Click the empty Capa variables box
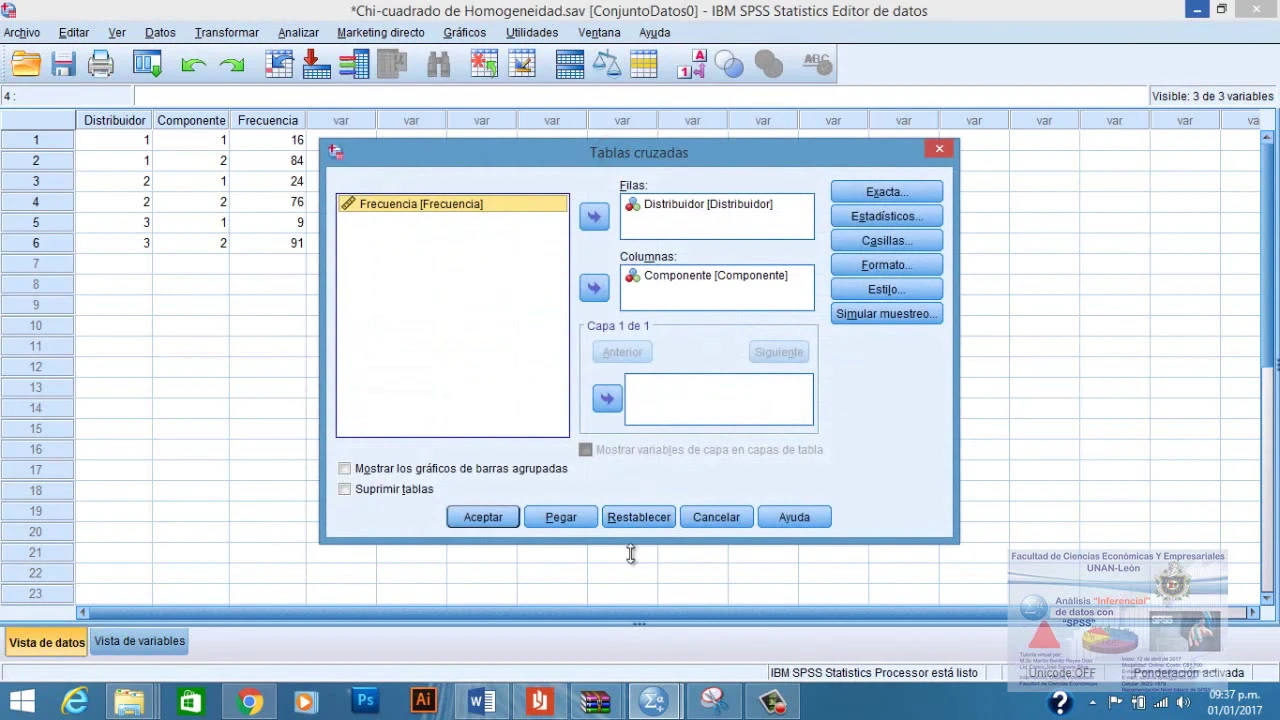1280x720 pixels. (x=719, y=399)
